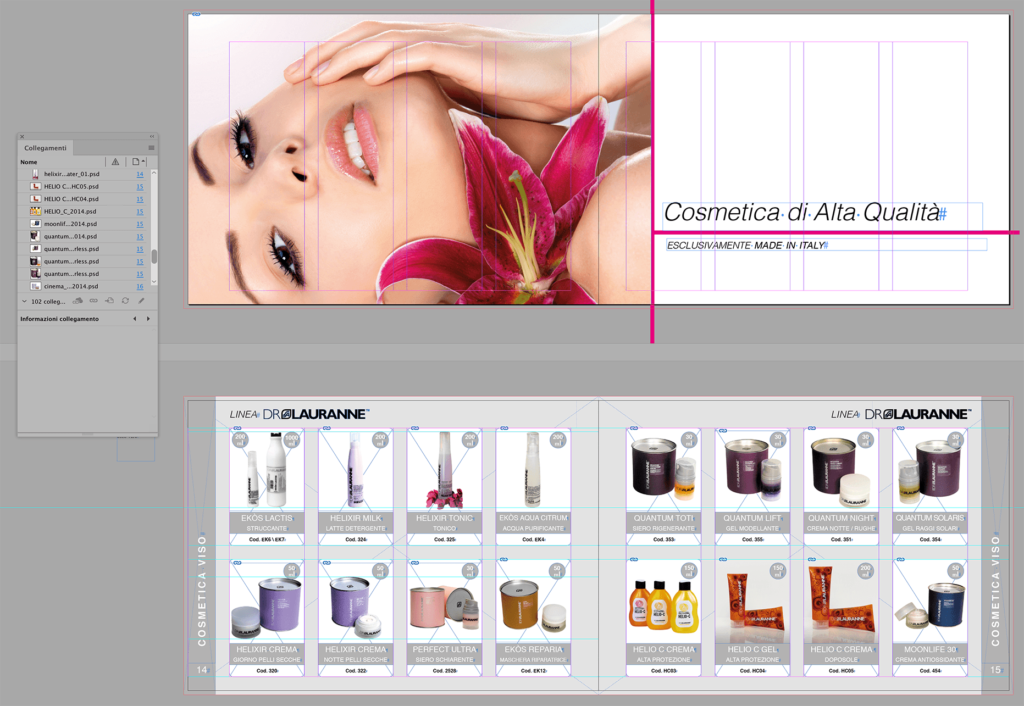
Task: Click link badge on QUANTUM SOLARIS image frame
Action: coord(900,429)
